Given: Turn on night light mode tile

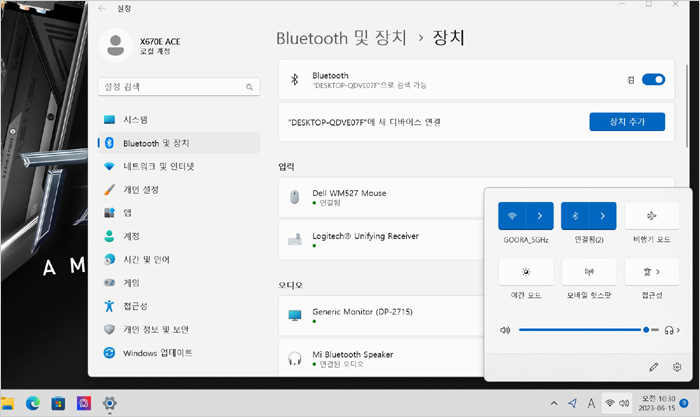Looking at the screenshot, I should [524, 272].
